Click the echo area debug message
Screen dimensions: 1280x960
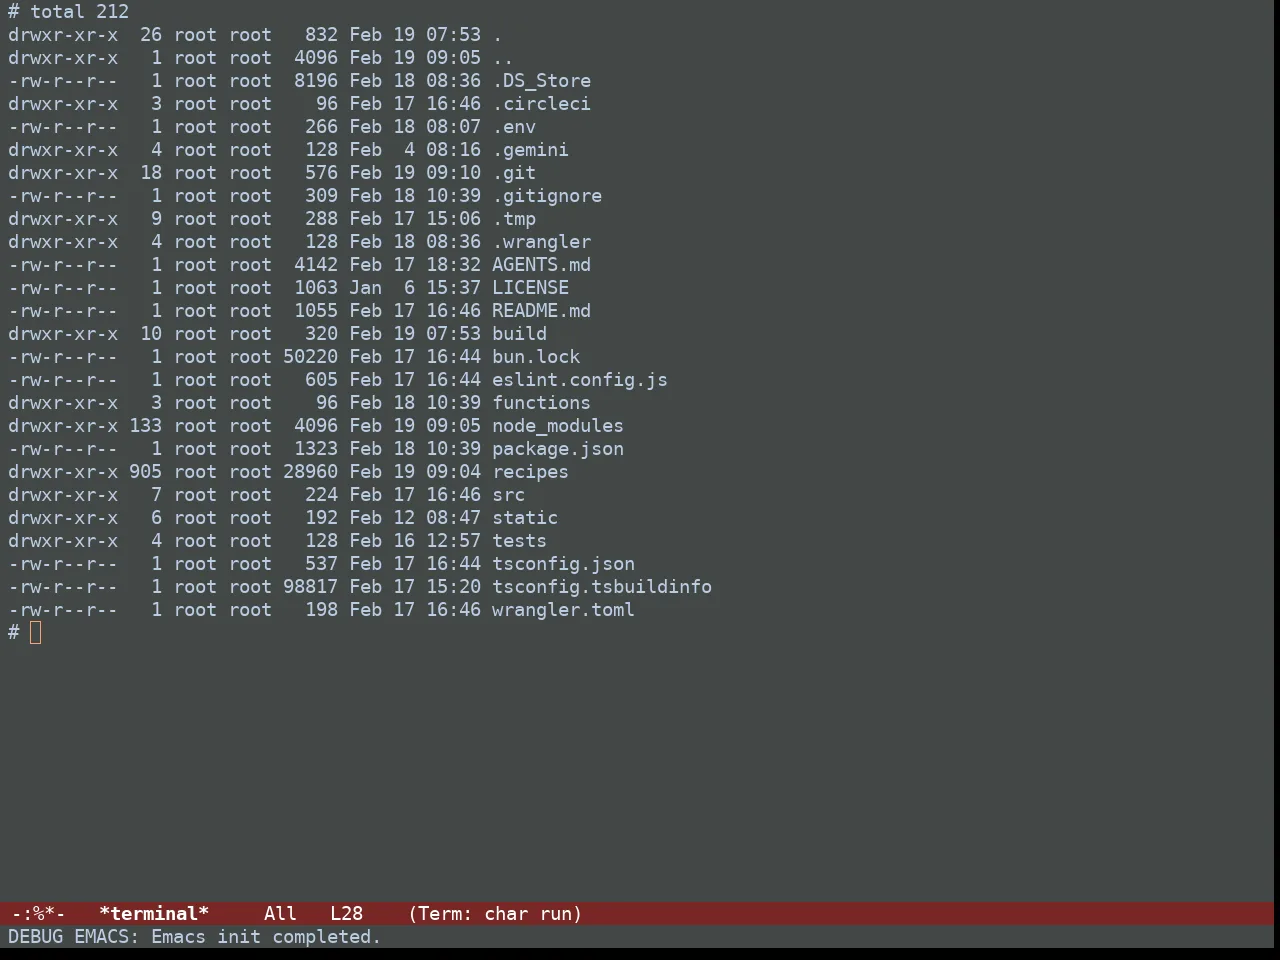(x=194, y=936)
